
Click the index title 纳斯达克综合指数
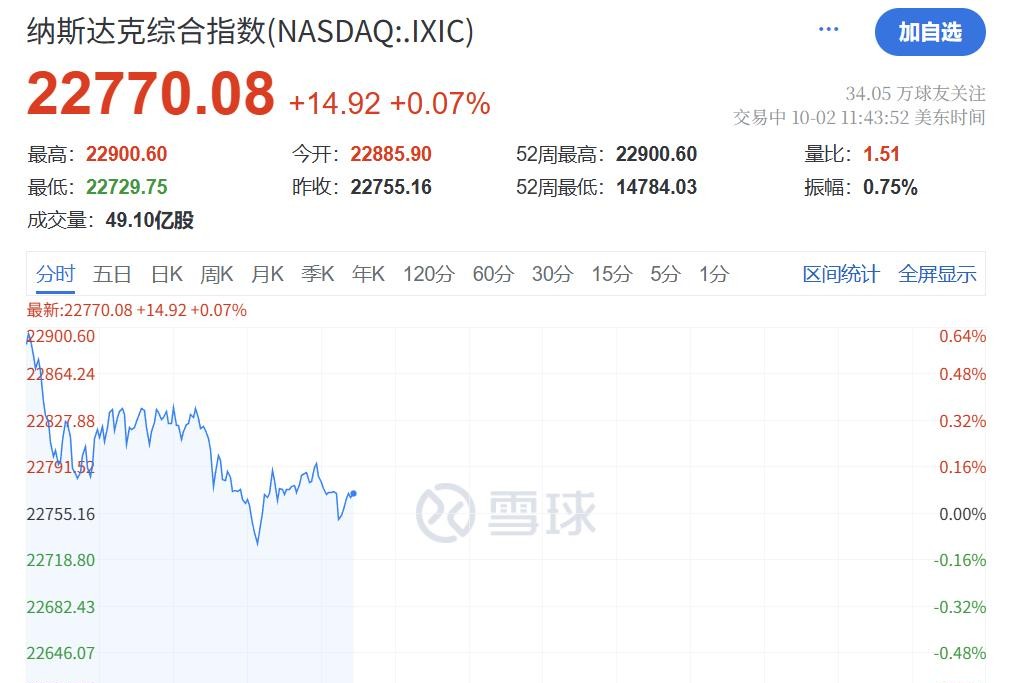tap(146, 31)
